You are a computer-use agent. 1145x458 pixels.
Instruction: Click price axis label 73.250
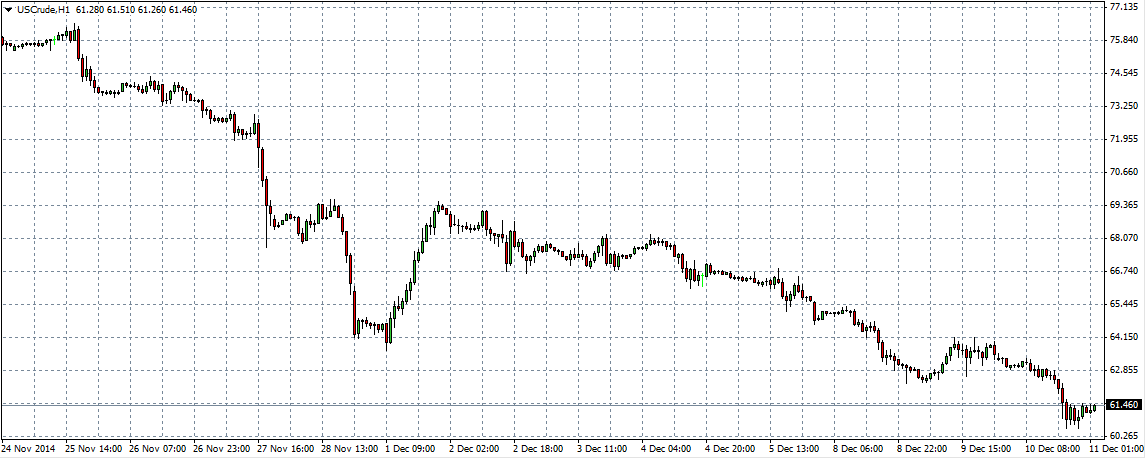(1123, 106)
